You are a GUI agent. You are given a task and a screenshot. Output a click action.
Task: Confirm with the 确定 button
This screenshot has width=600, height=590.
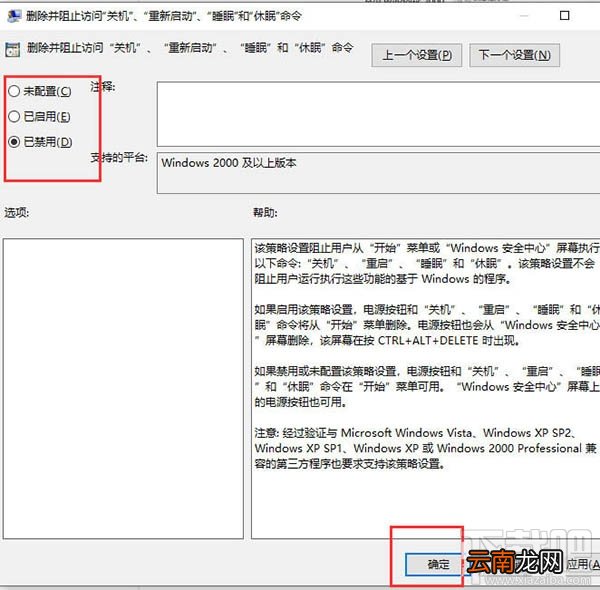[437, 564]
